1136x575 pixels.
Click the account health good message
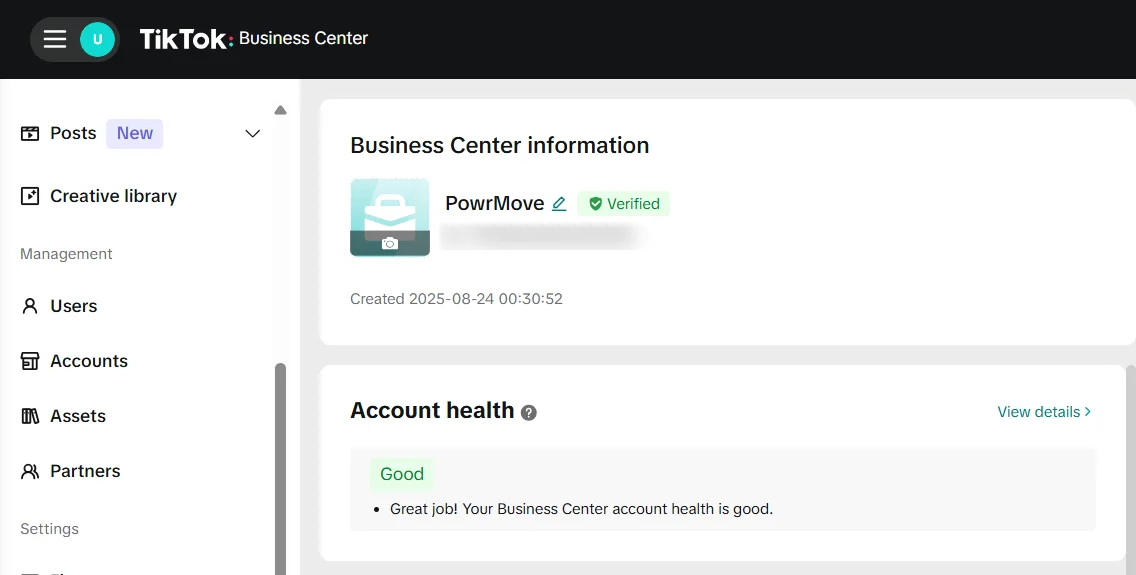(x=581, y=509)
